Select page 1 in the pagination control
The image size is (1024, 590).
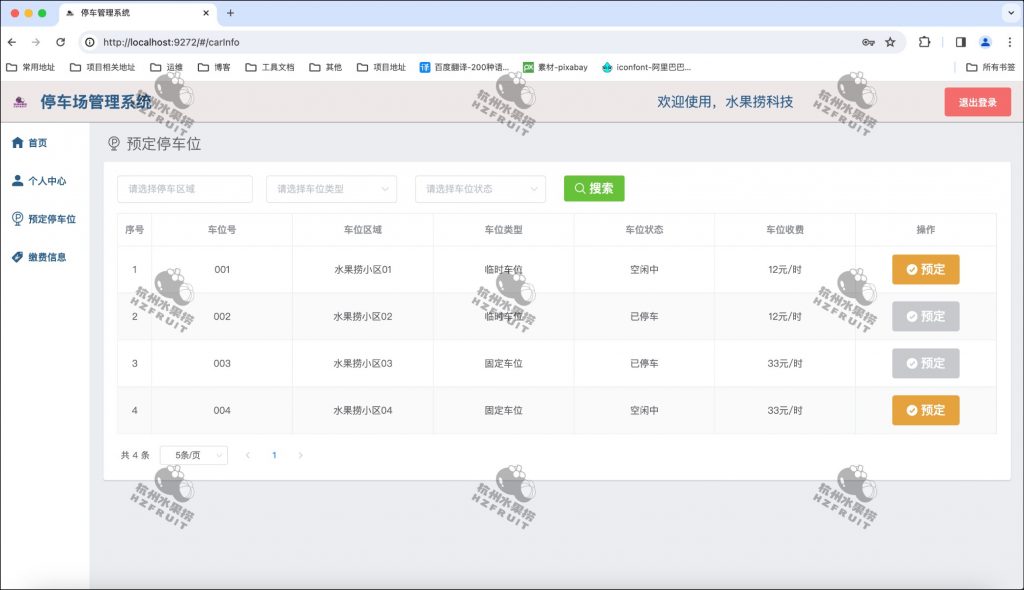click(x=275, y=455)
